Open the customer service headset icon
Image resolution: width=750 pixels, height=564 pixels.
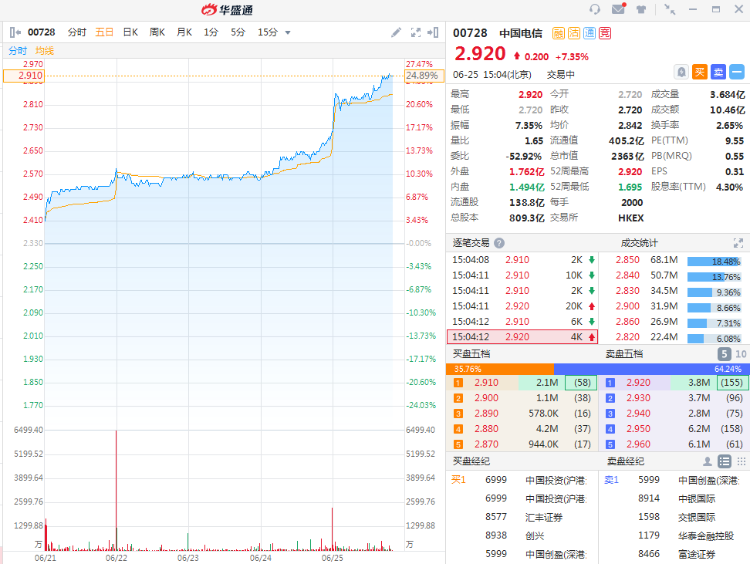pos(595,9)
